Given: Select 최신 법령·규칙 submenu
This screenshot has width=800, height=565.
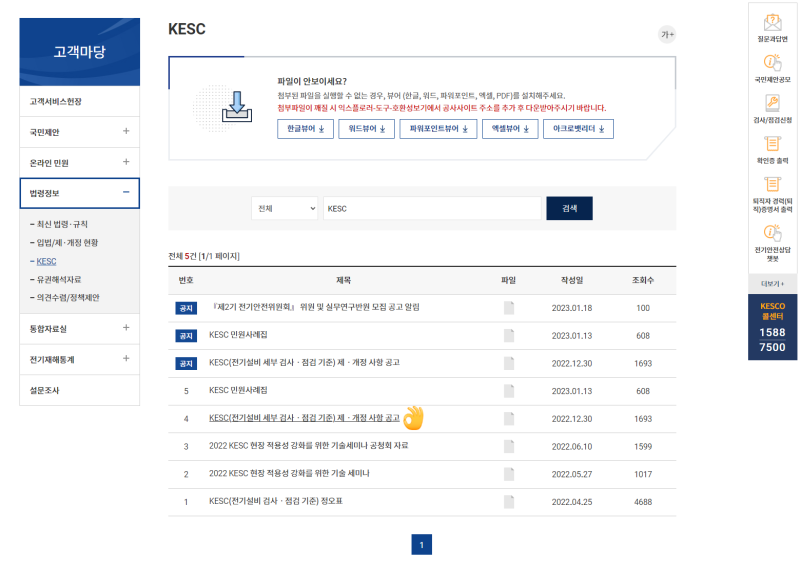Looking at the screenshot, I should 62,224.
